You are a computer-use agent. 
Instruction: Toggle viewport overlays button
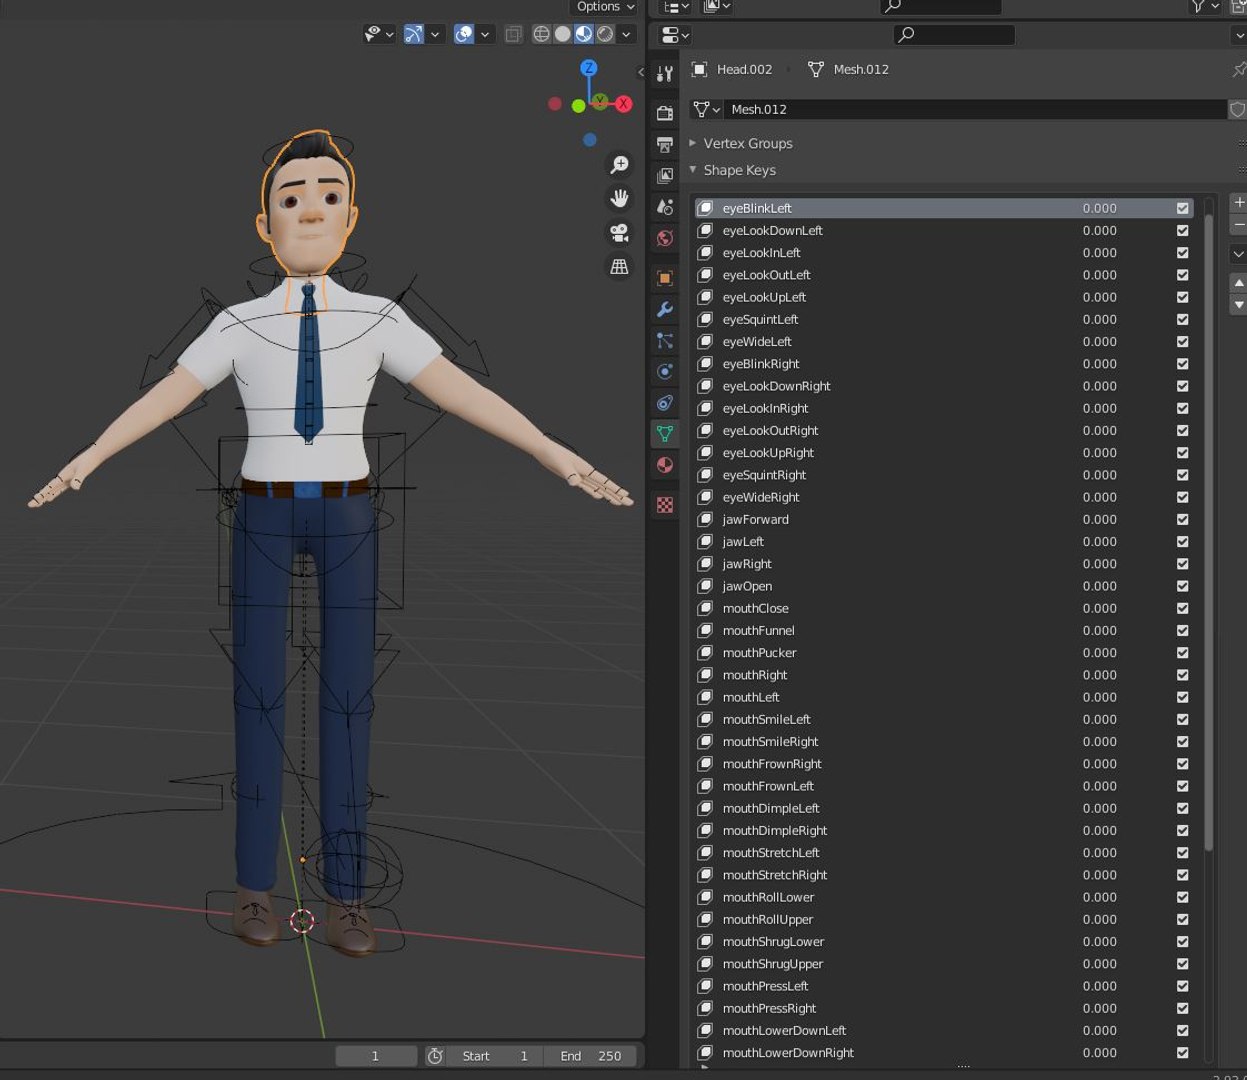[464, 34]
